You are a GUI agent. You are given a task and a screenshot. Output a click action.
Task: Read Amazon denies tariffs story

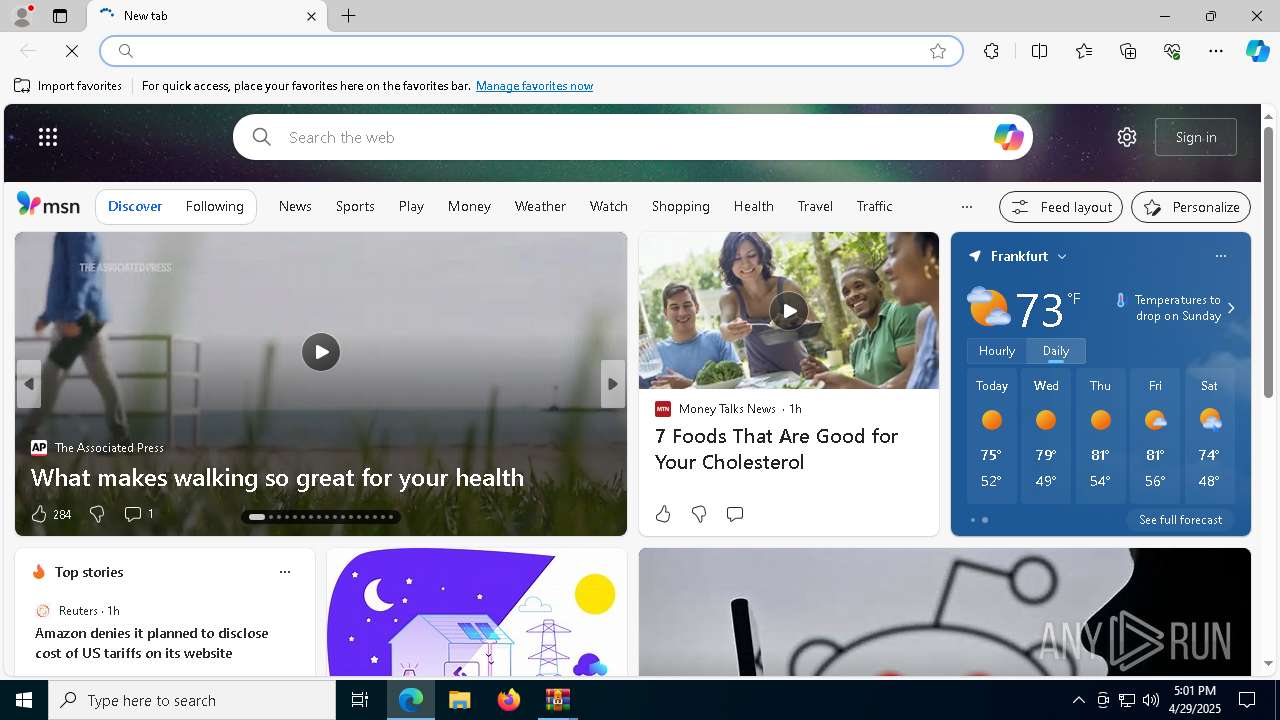pyautogui.click(x=152, y=643)
